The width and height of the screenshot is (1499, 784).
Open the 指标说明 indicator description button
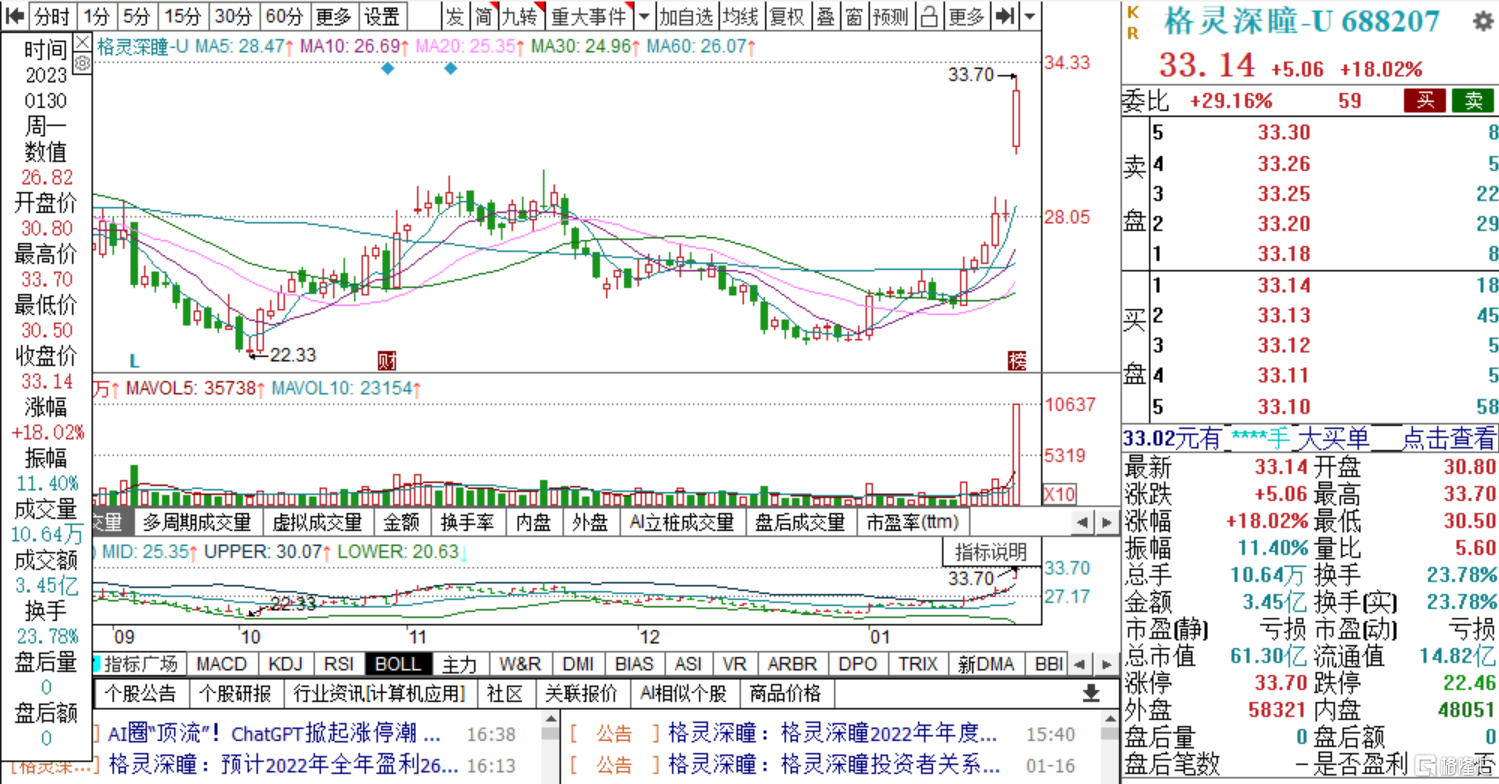point(991,552)
